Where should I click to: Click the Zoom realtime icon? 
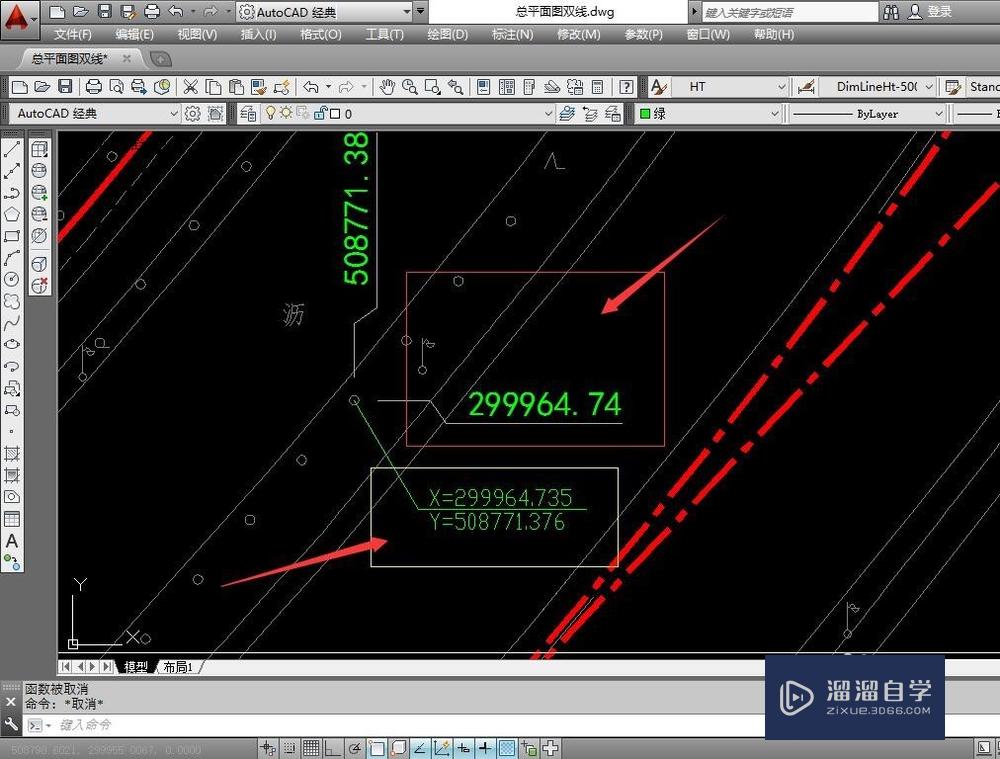(x=409, y=87)
